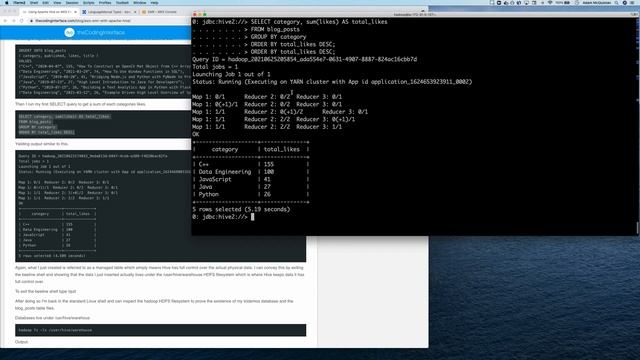Click the 'C++' row in terminal results
The width and height of the screenshot is (640, 360).
251,164
